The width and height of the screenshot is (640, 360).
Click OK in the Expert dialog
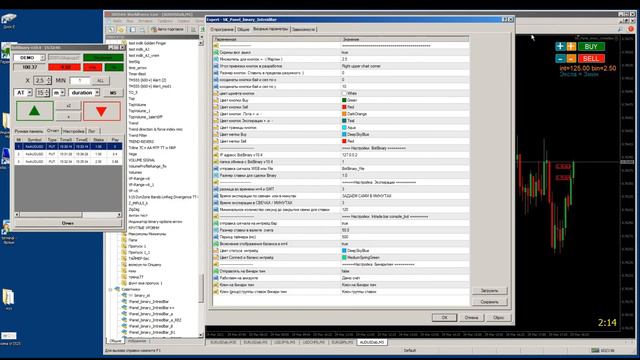coord(444,318)
